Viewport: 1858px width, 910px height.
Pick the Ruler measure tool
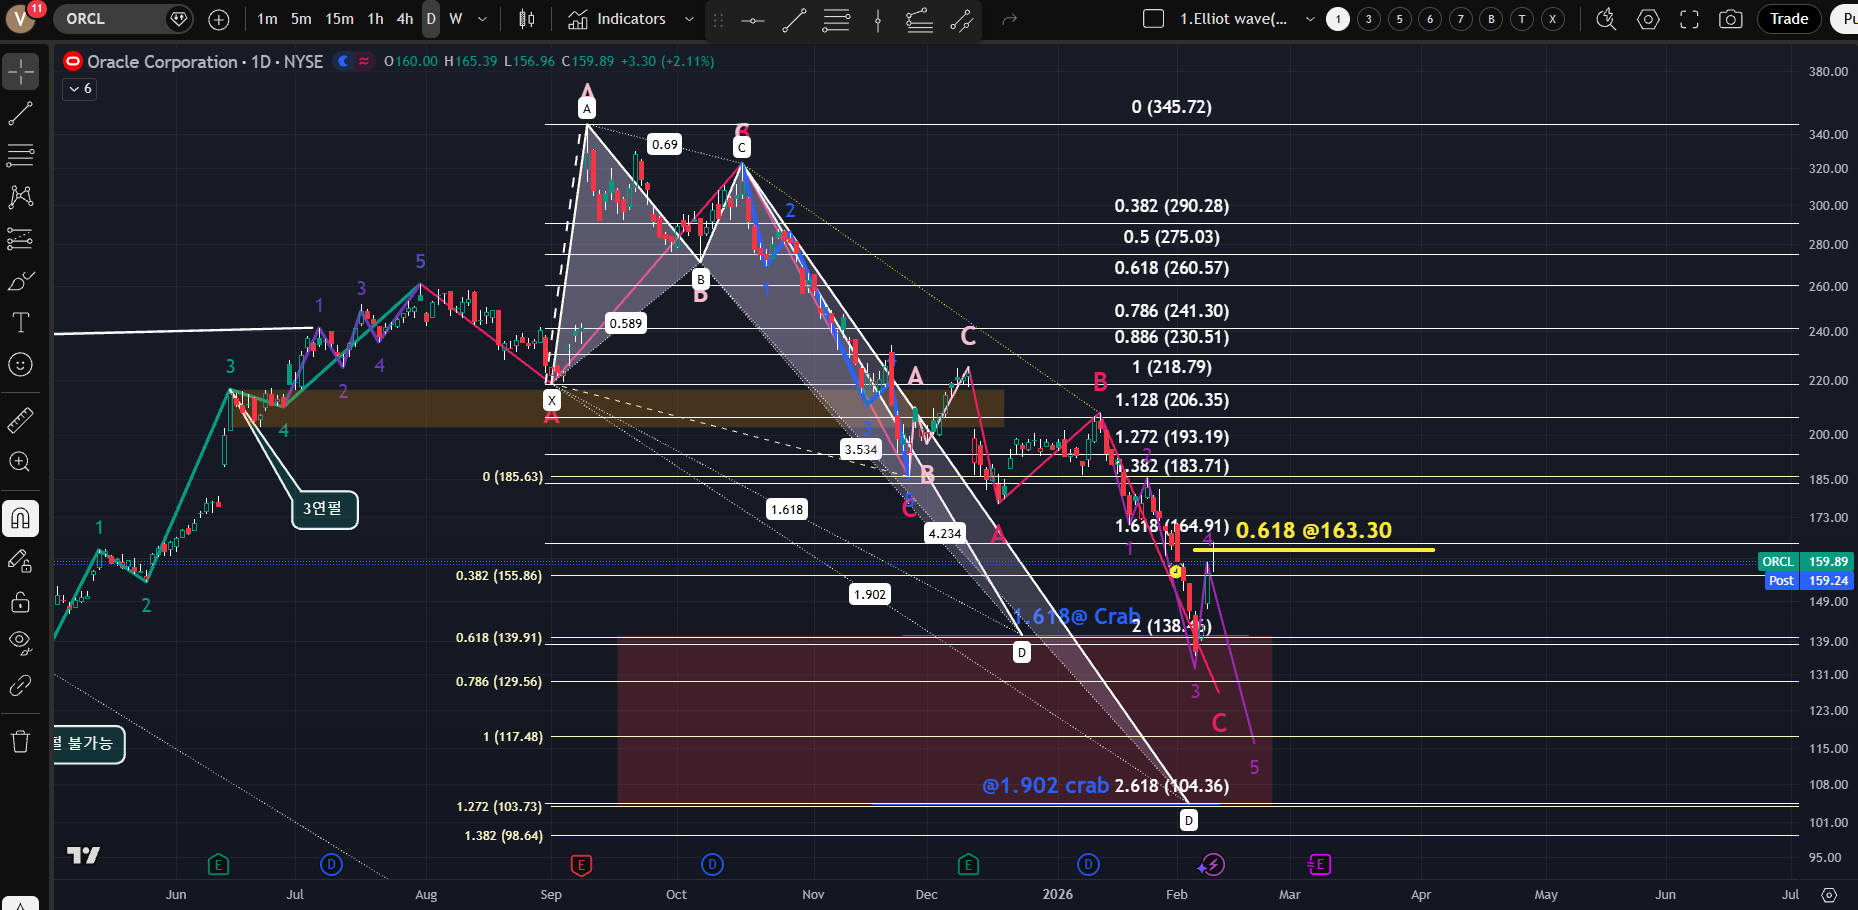[20, 420]
